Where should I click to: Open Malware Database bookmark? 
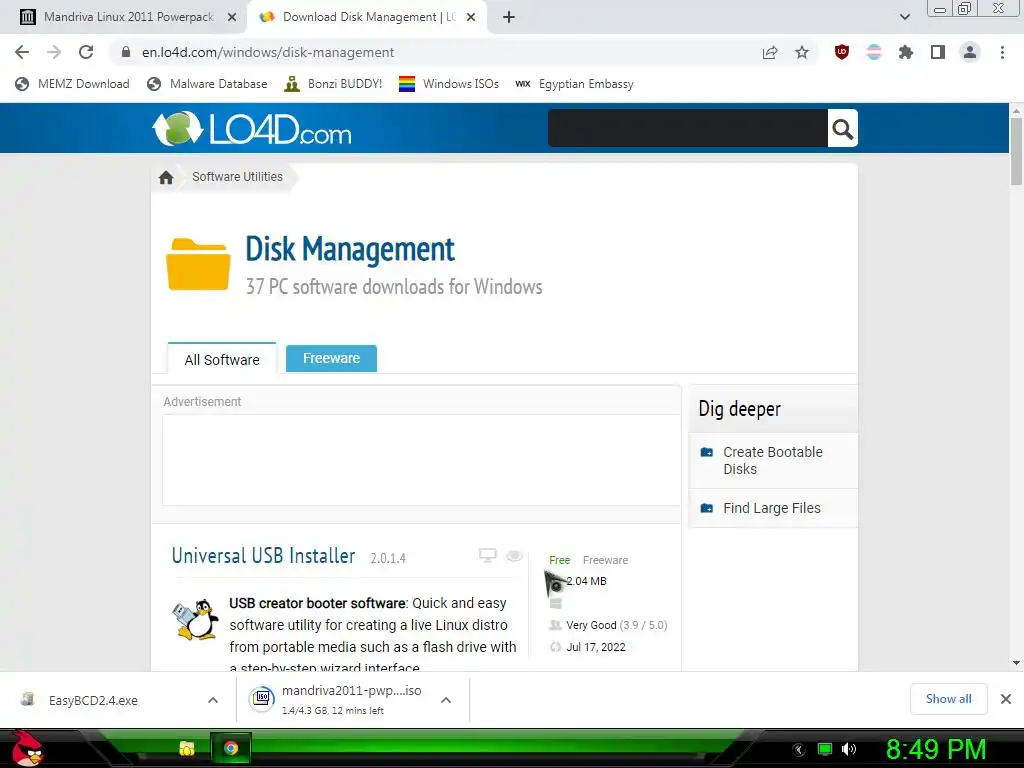207,84
